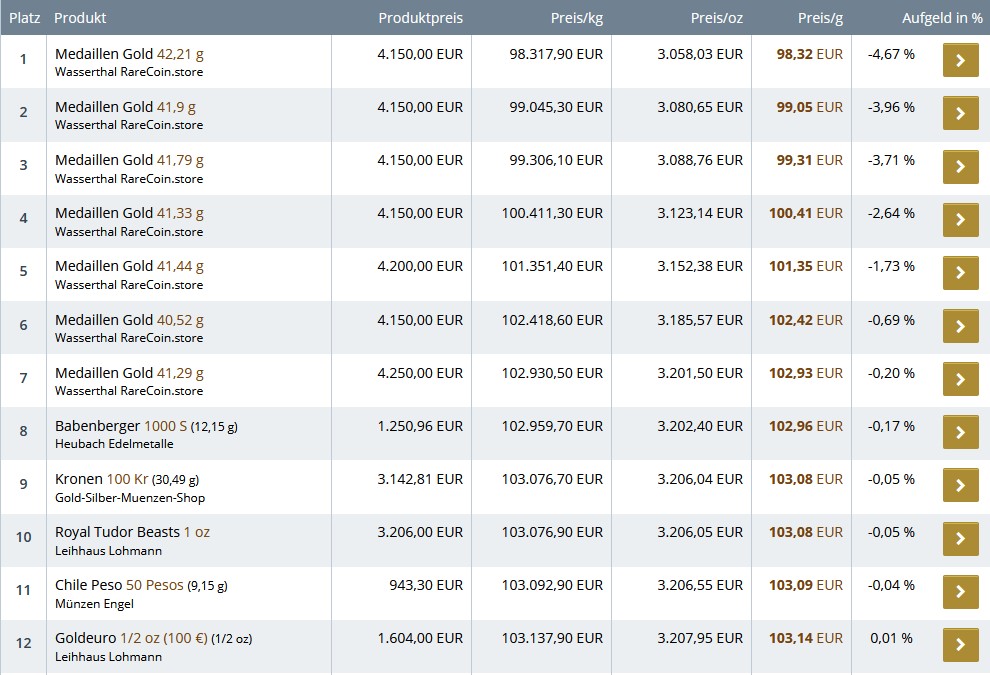The height and width of the screenshot is (675, 990).
Task: Open arrow button for Royal Tudor Beasts
Action: coord(960,538)
